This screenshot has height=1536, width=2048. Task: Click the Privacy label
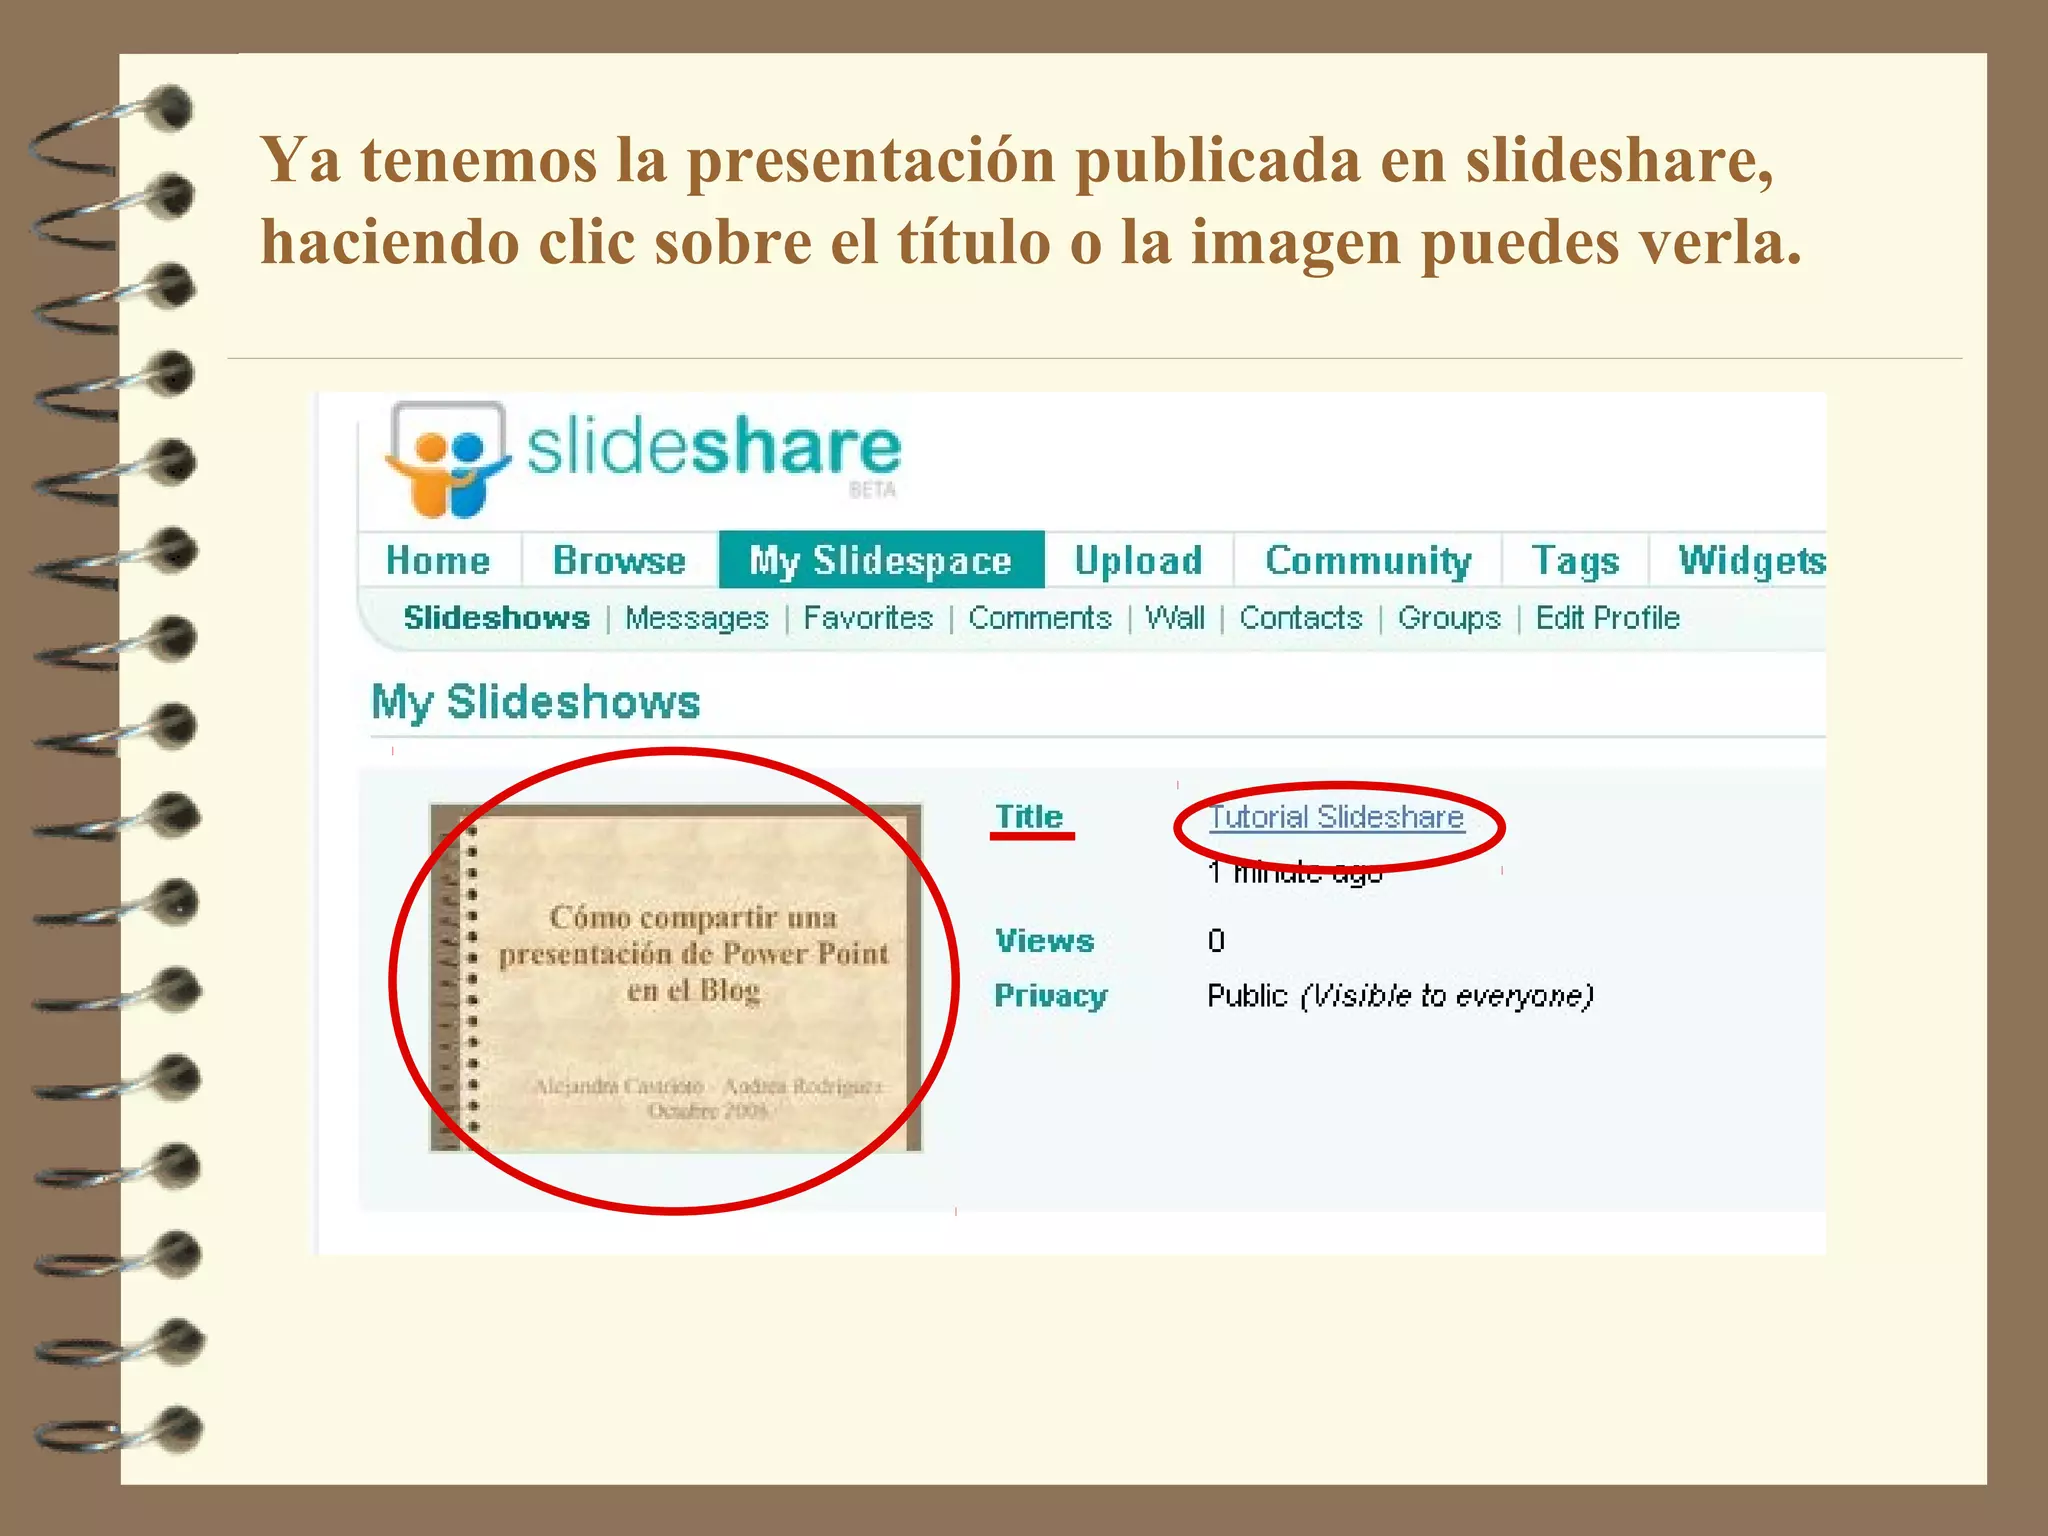tap(1051, 996)
